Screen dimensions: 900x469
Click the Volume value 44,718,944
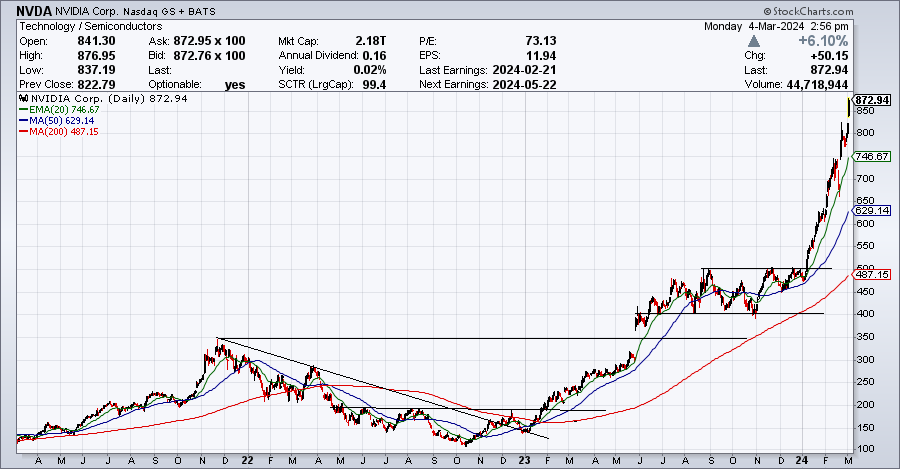(x=815, y=84)
